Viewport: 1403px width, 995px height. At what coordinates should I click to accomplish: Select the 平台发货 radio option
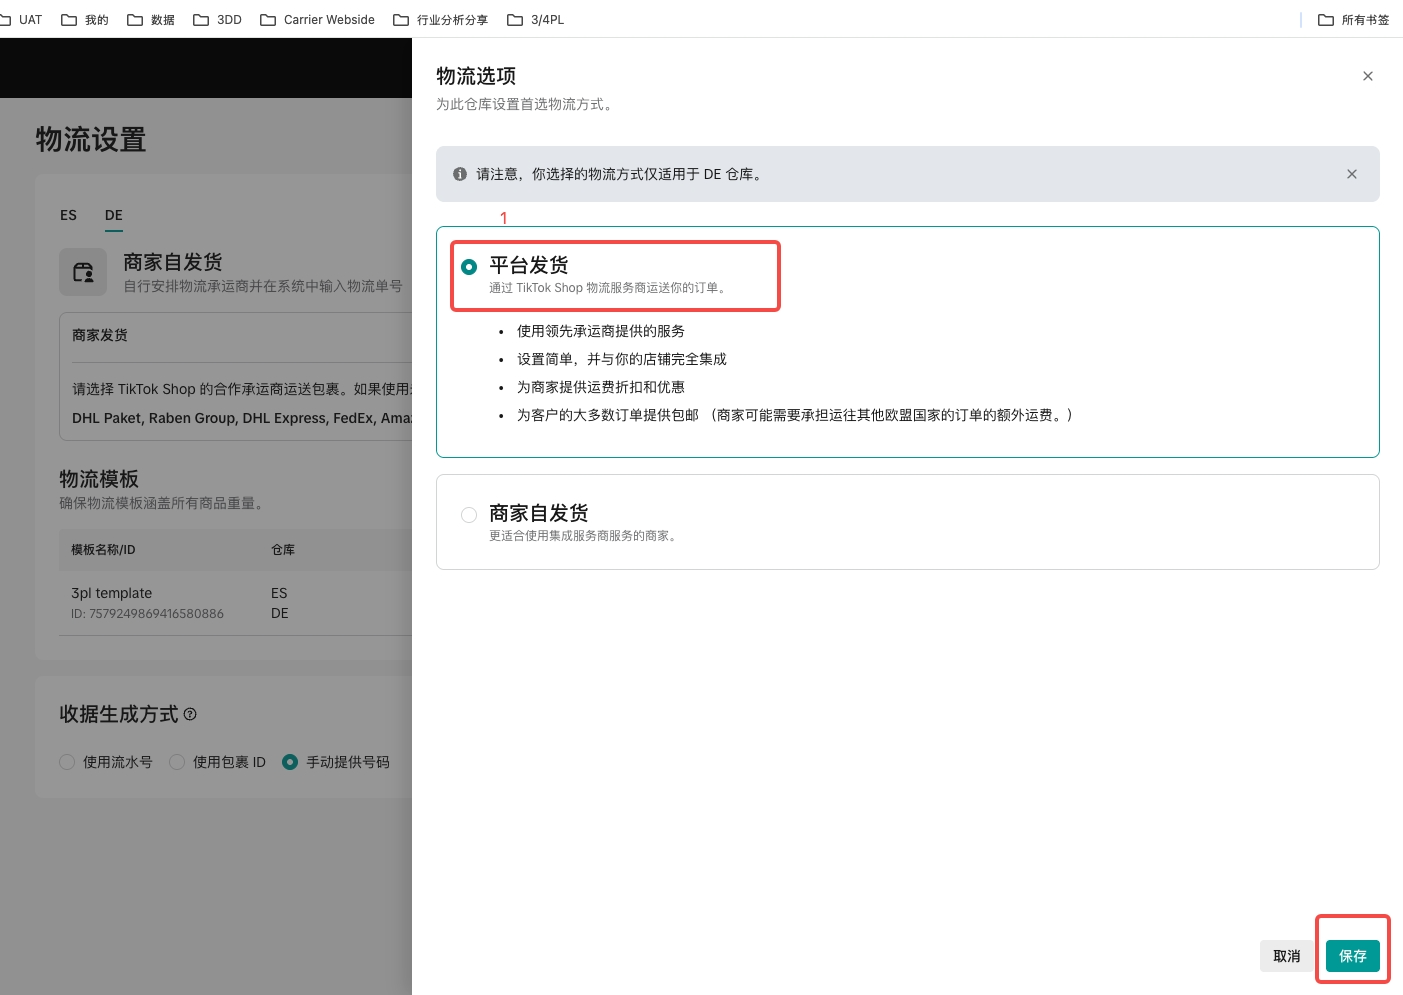click(469, 267)
